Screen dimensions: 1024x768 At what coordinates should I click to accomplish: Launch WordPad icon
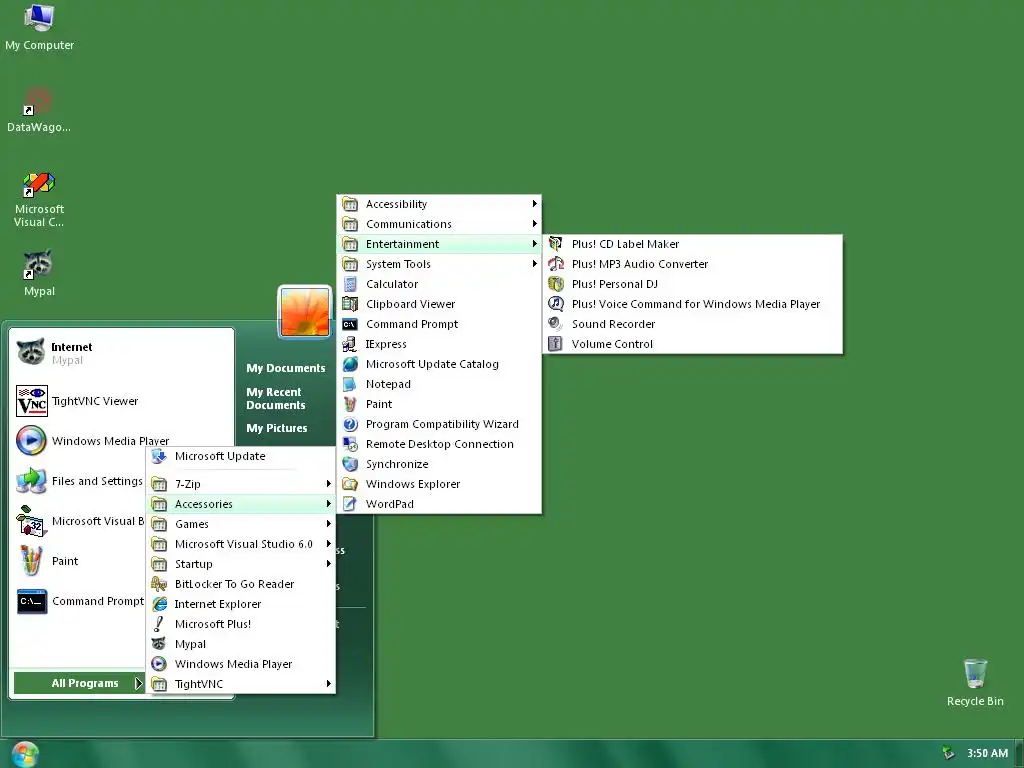pos(350,504)
